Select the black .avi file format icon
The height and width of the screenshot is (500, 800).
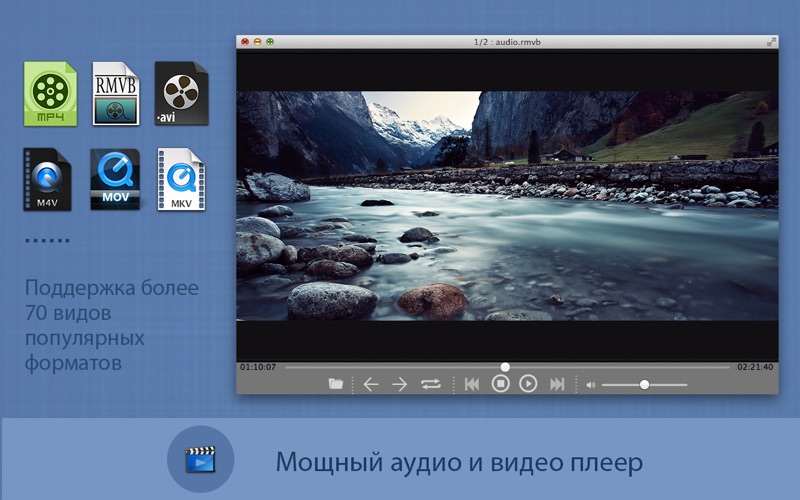181,93
